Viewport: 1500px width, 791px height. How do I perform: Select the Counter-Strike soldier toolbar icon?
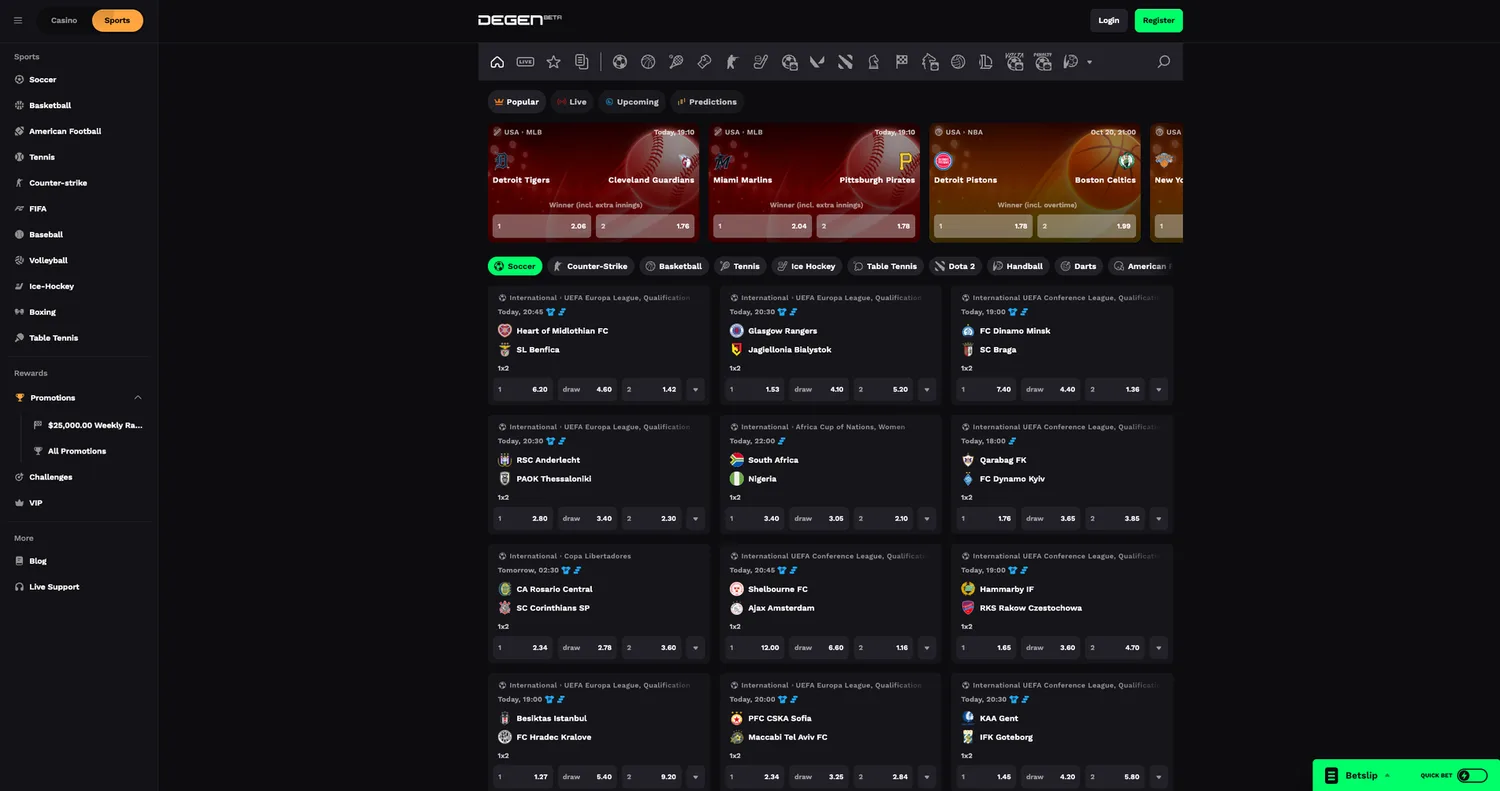[x=732, y=62]
